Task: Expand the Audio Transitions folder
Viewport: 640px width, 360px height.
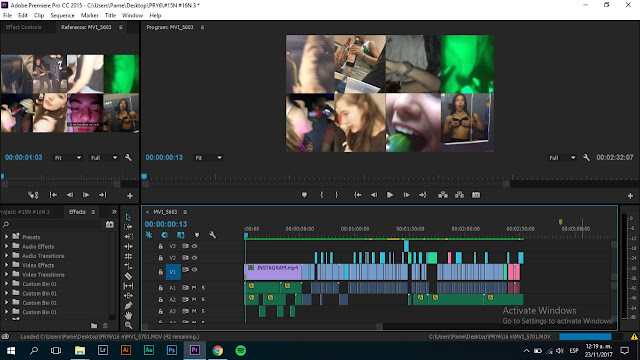Action: pyautogui.click(x=6, y=256)
